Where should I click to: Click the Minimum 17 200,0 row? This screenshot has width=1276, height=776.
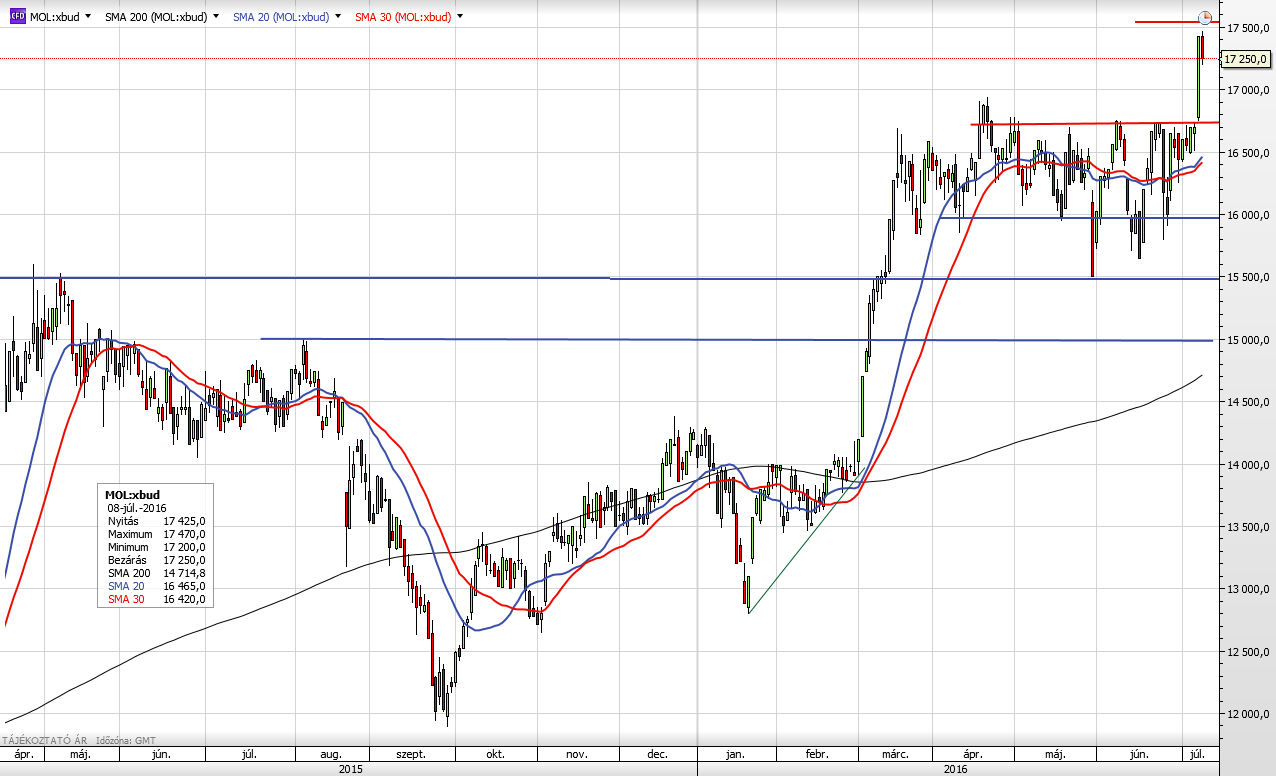click(x=156, y=547)
